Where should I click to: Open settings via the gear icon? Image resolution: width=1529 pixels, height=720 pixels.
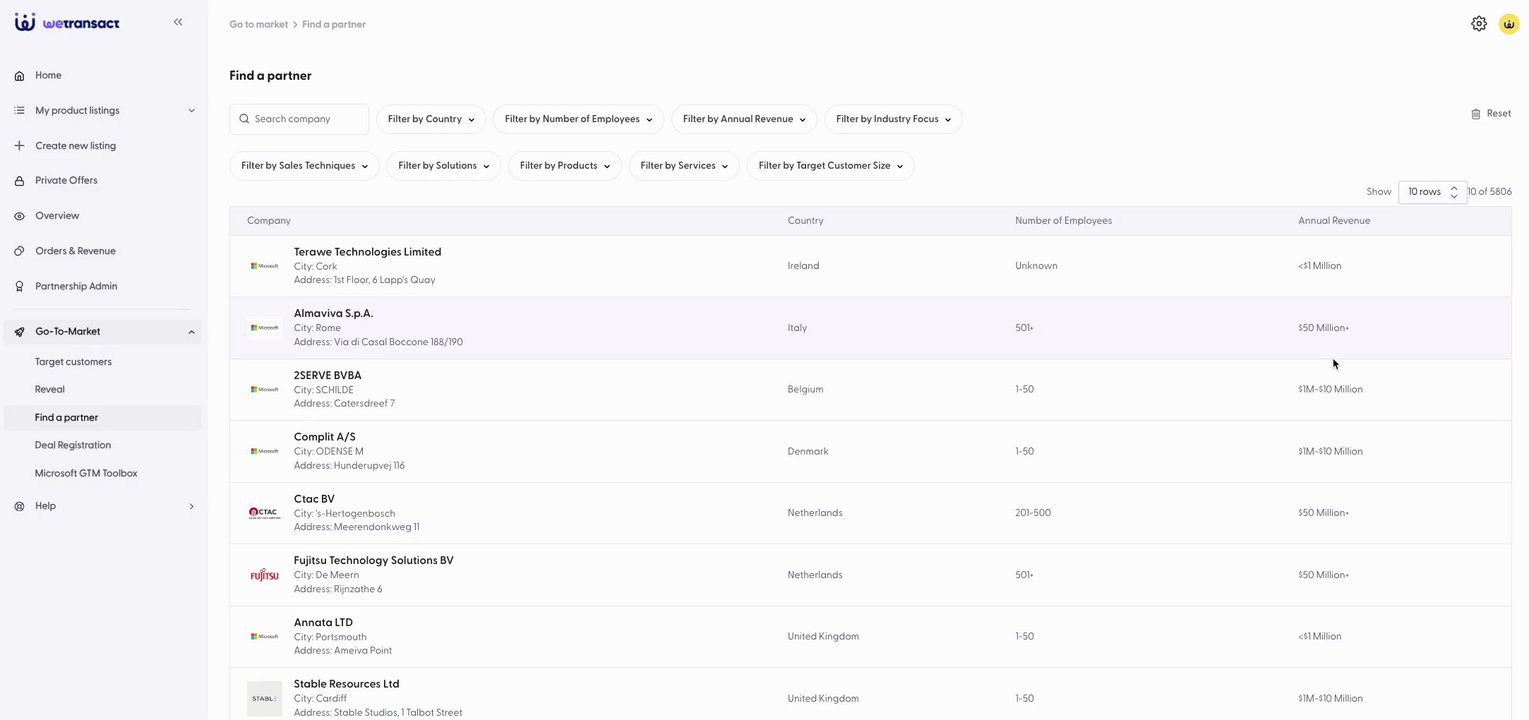pyautogui.click(x=1478, y=24)
